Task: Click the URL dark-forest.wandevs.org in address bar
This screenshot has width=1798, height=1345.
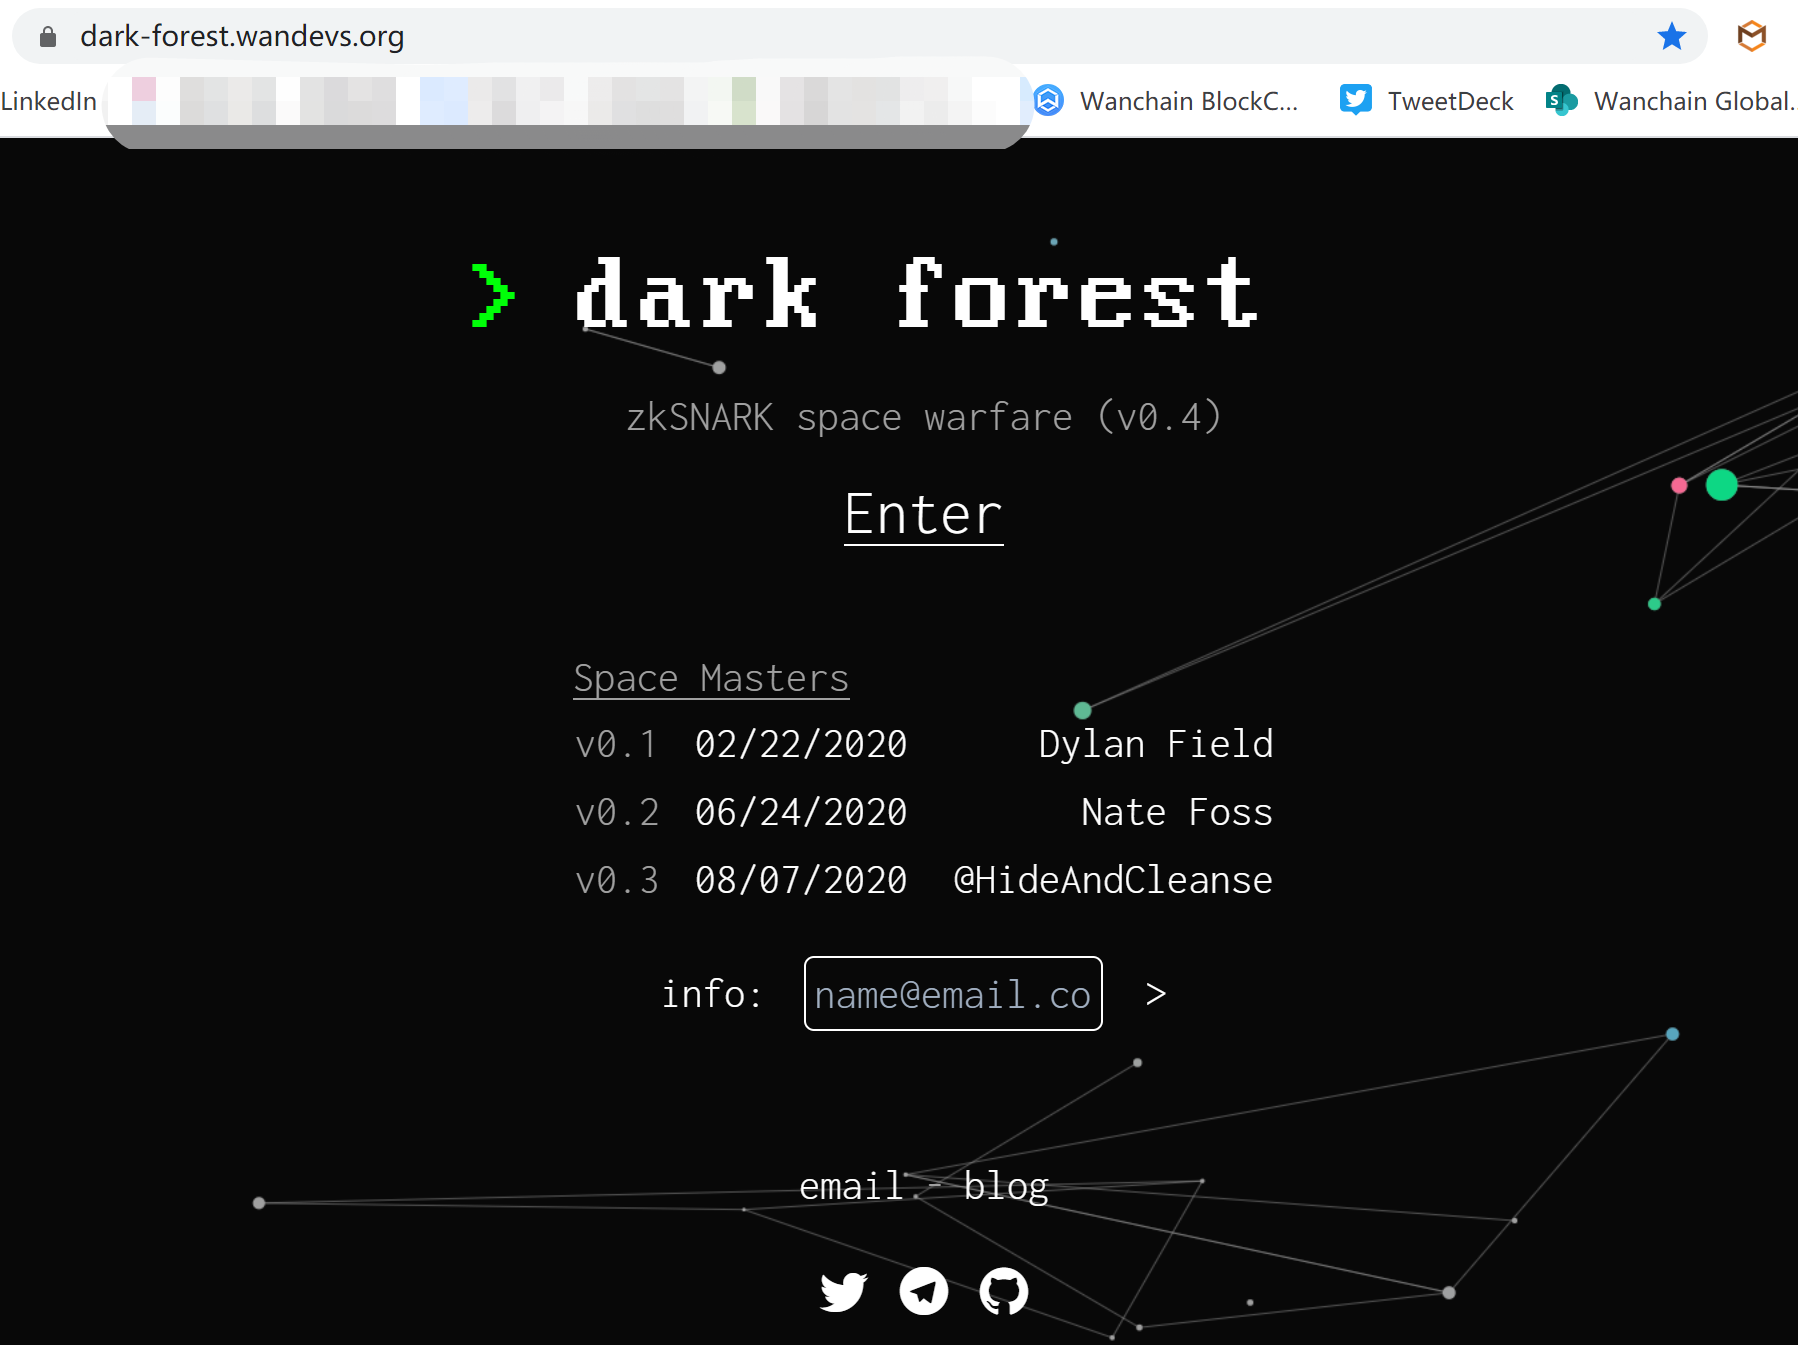Action: tap(242, 36)
